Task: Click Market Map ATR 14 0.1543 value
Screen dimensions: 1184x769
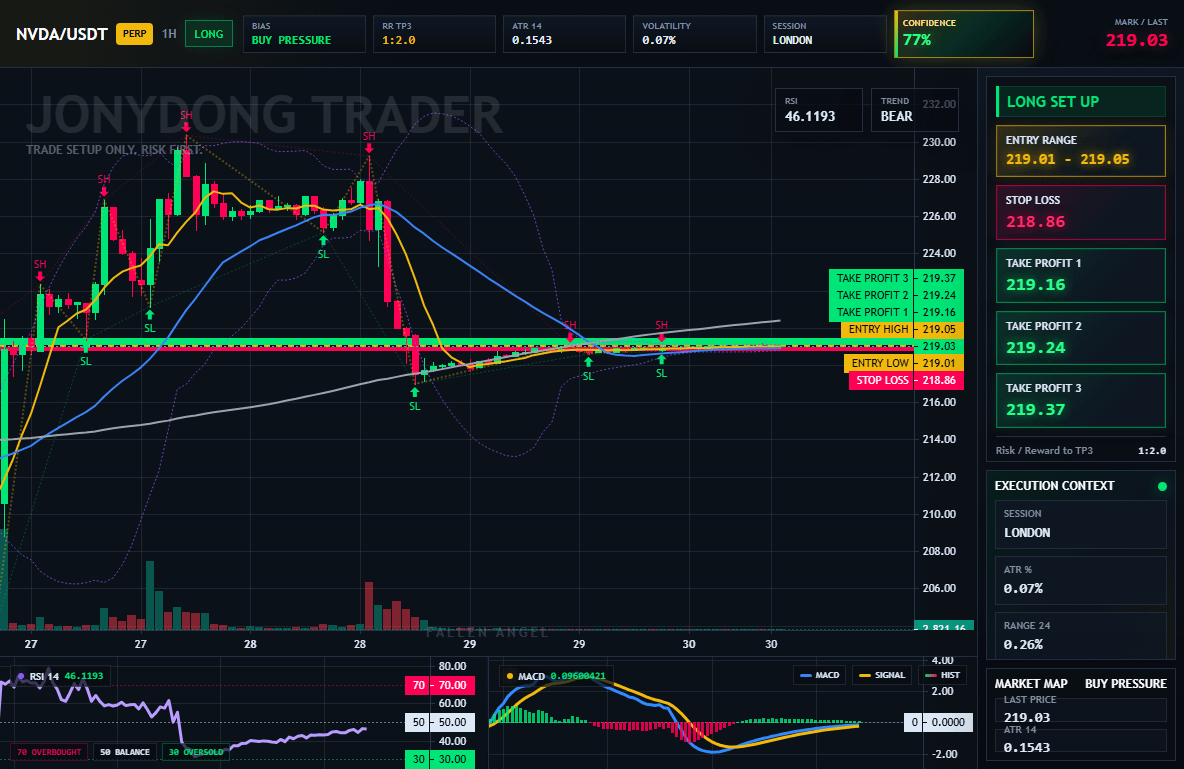Action: tap(1026, 747)
